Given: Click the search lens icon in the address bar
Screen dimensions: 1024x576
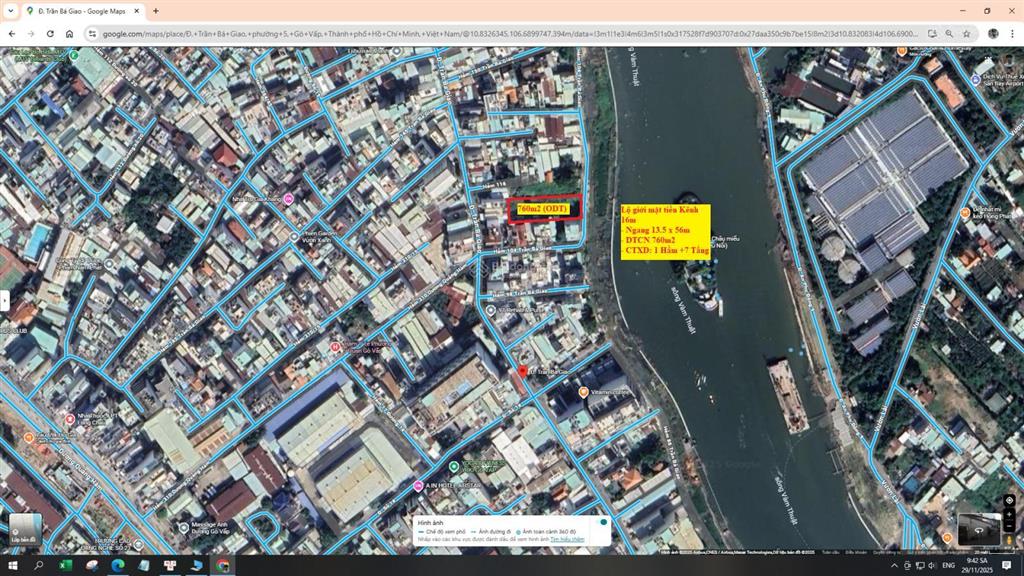Looking at the screenshot, I should [951, 33].
